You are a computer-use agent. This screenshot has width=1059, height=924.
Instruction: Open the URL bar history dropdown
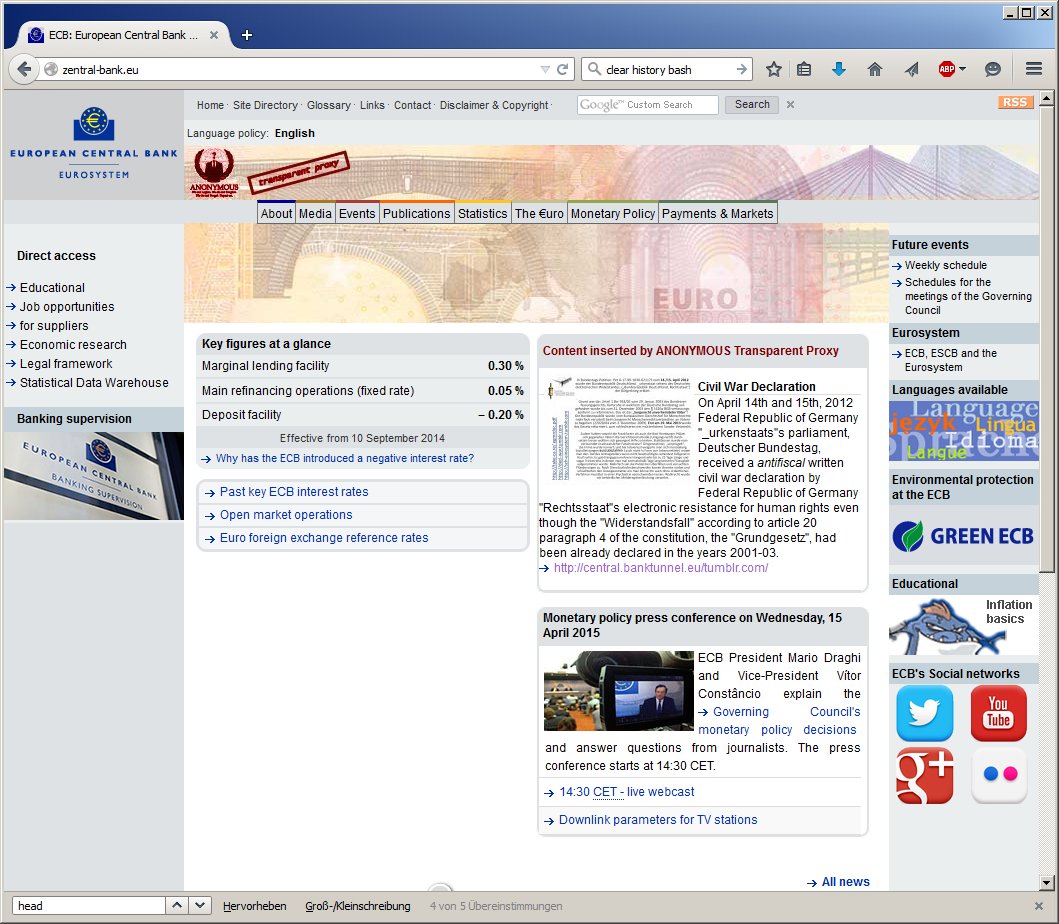point(544,70)
